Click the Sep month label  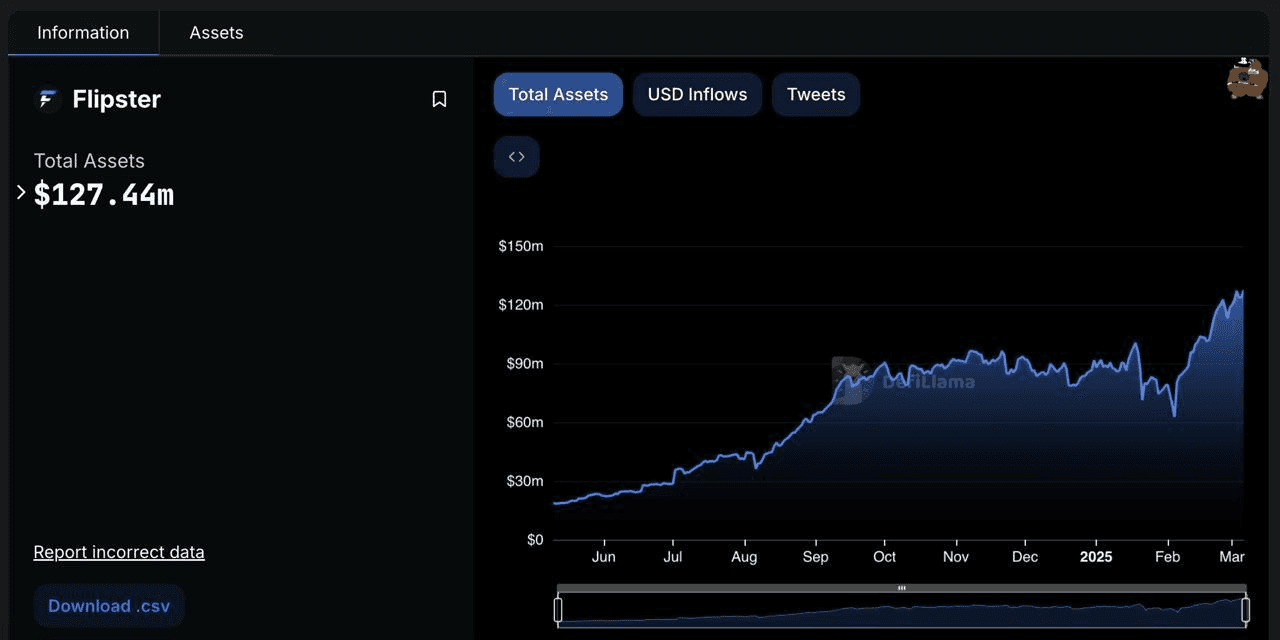tap(815, 557)
